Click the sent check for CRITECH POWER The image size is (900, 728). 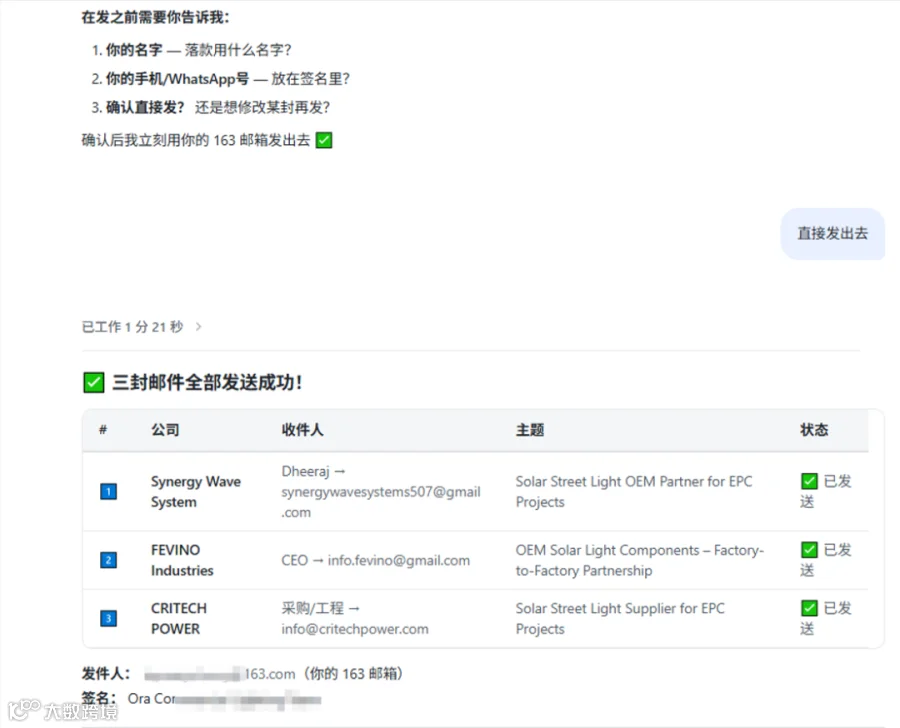[809, 608]
